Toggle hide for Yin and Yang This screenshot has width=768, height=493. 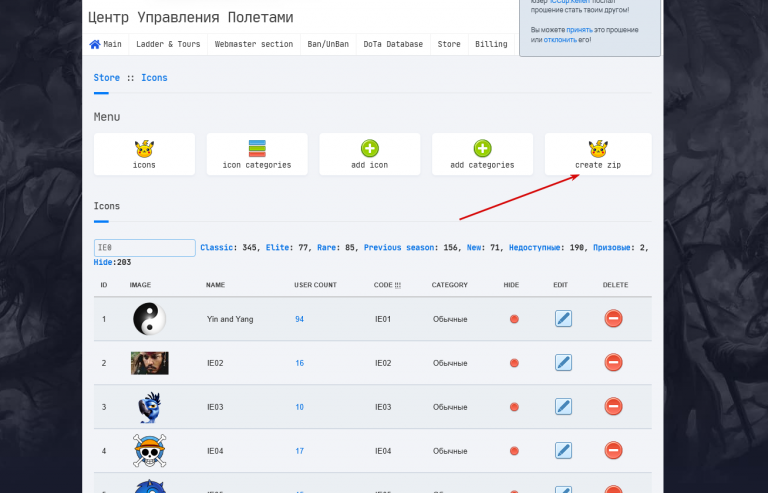pos(514,319)
